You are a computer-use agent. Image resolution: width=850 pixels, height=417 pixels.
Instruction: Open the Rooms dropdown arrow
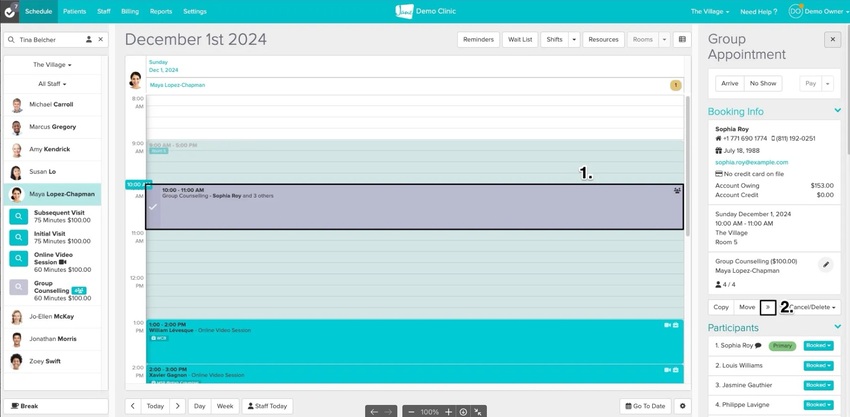coord(664,40)
